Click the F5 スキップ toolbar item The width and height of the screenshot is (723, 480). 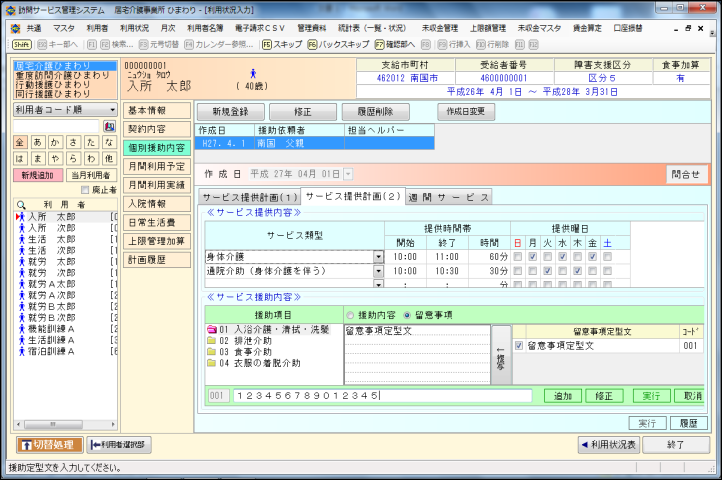tap(281, 45)
